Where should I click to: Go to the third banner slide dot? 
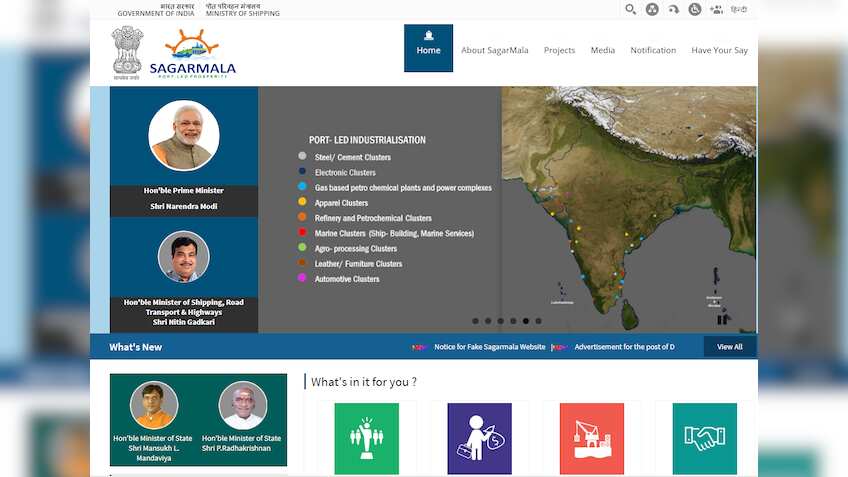click(x=501, y=321)
